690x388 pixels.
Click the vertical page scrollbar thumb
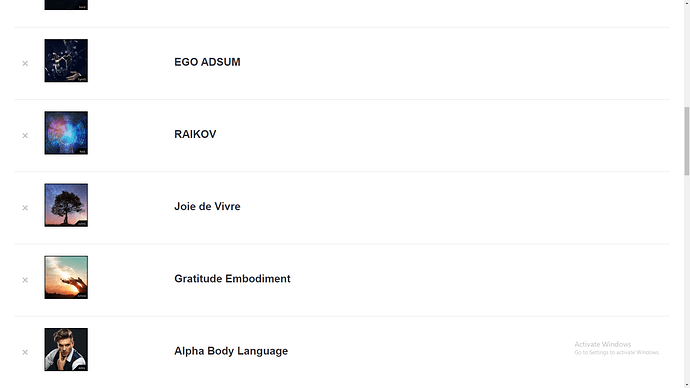(x=686, y=141)
